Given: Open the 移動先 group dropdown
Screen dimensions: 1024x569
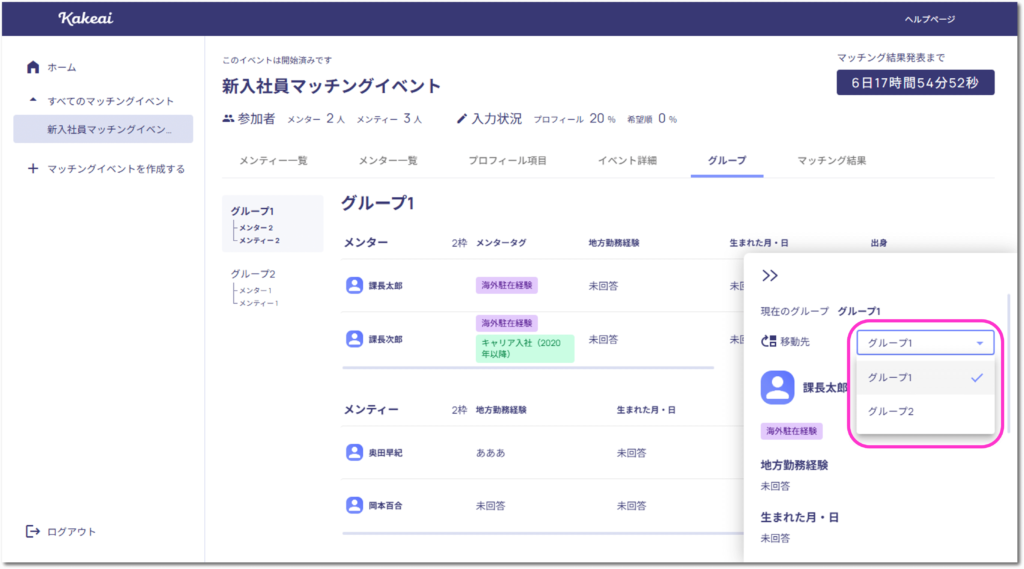Looking at the screenshot, I should click(x=925, y=343).
